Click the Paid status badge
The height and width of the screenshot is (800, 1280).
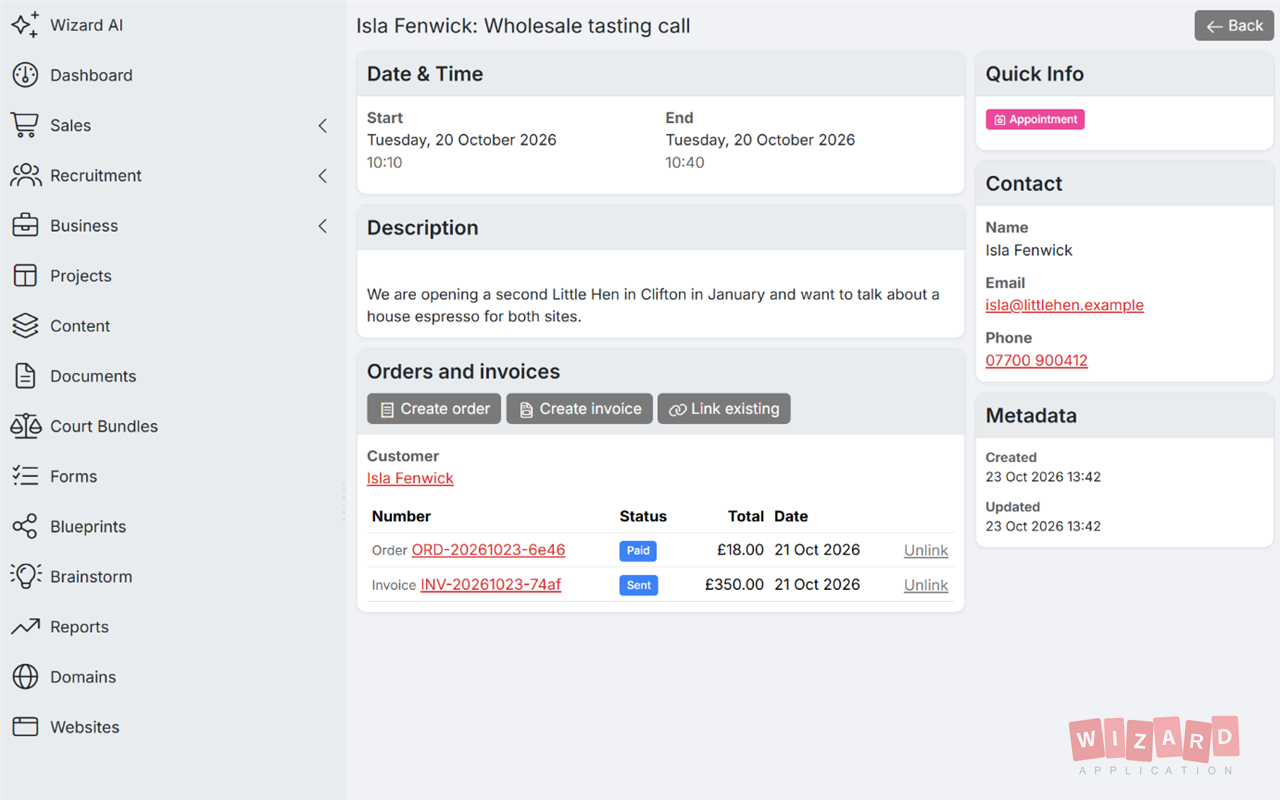[x=638, y=550]
